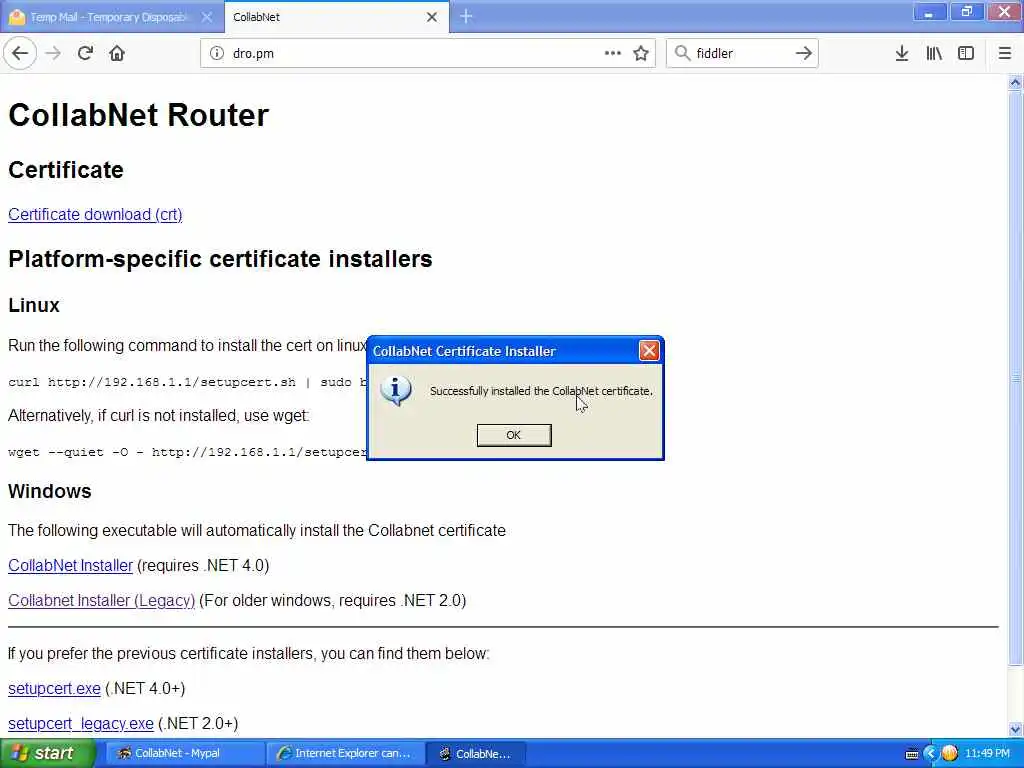1024x768 pixels.
Task: Click the forward navigation arrow
Action: point(53,53)
